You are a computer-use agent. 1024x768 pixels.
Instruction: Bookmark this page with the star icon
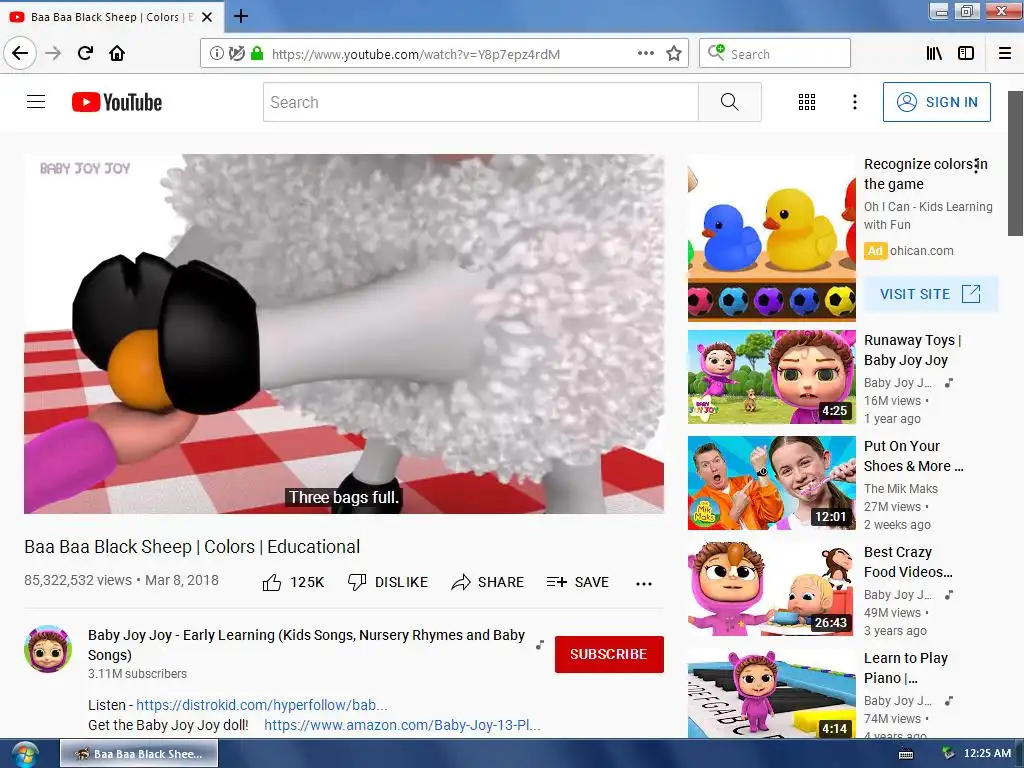pos(674,54)
